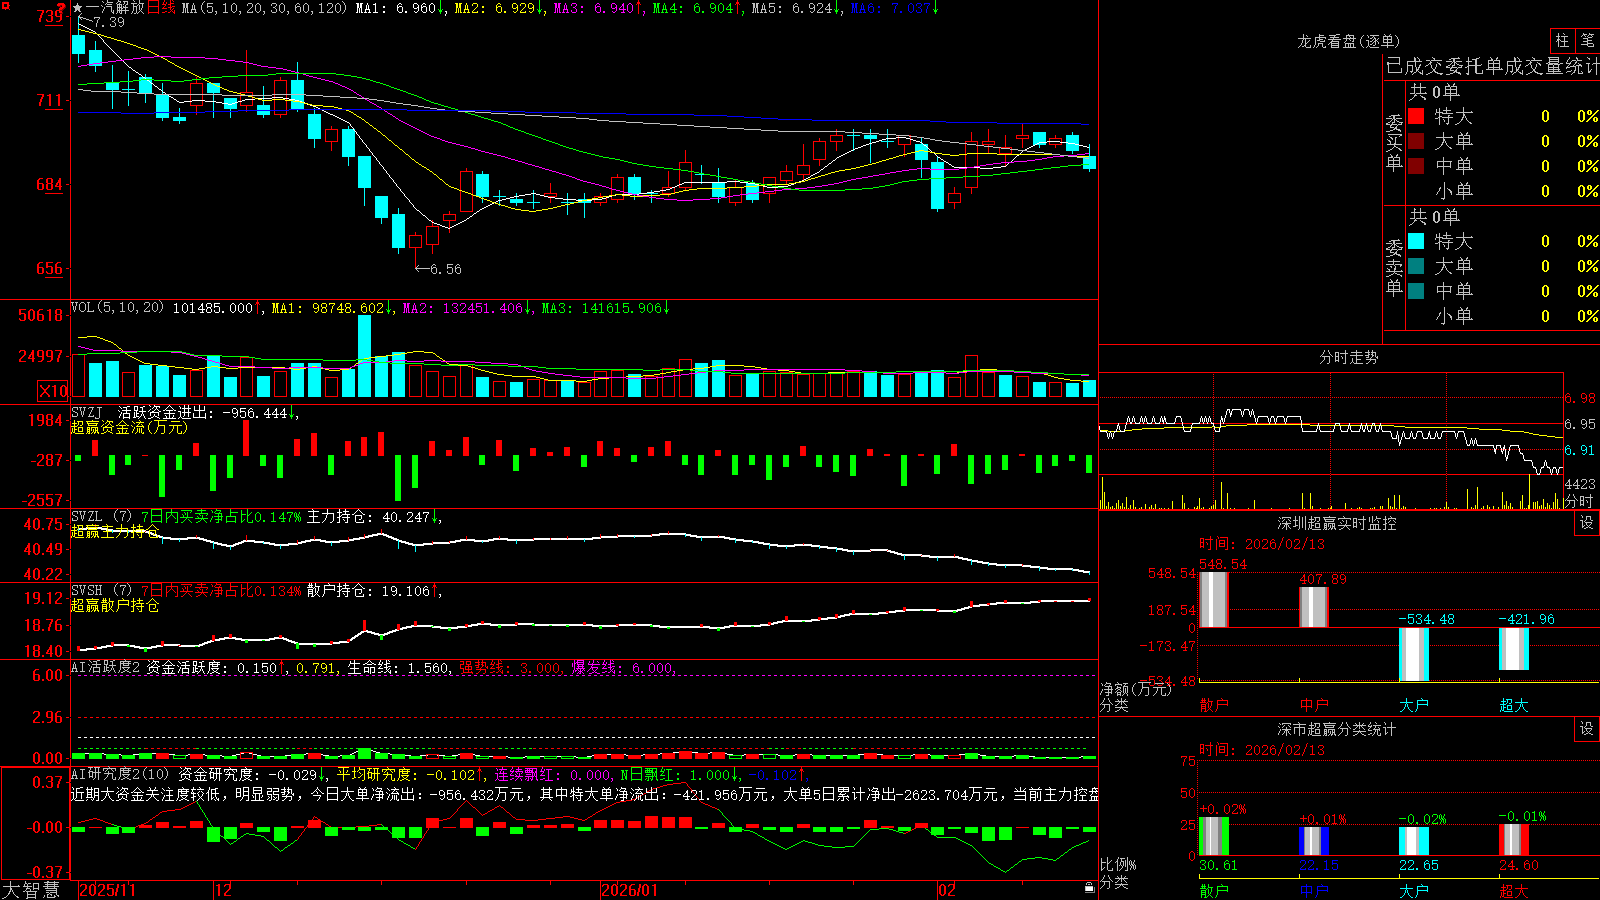Viewport: 1600px width, 900px height.
Task: Click the blue 中户 ratio bar showing 22.15
Action: pyautogui.click(x=1314, y=841)
